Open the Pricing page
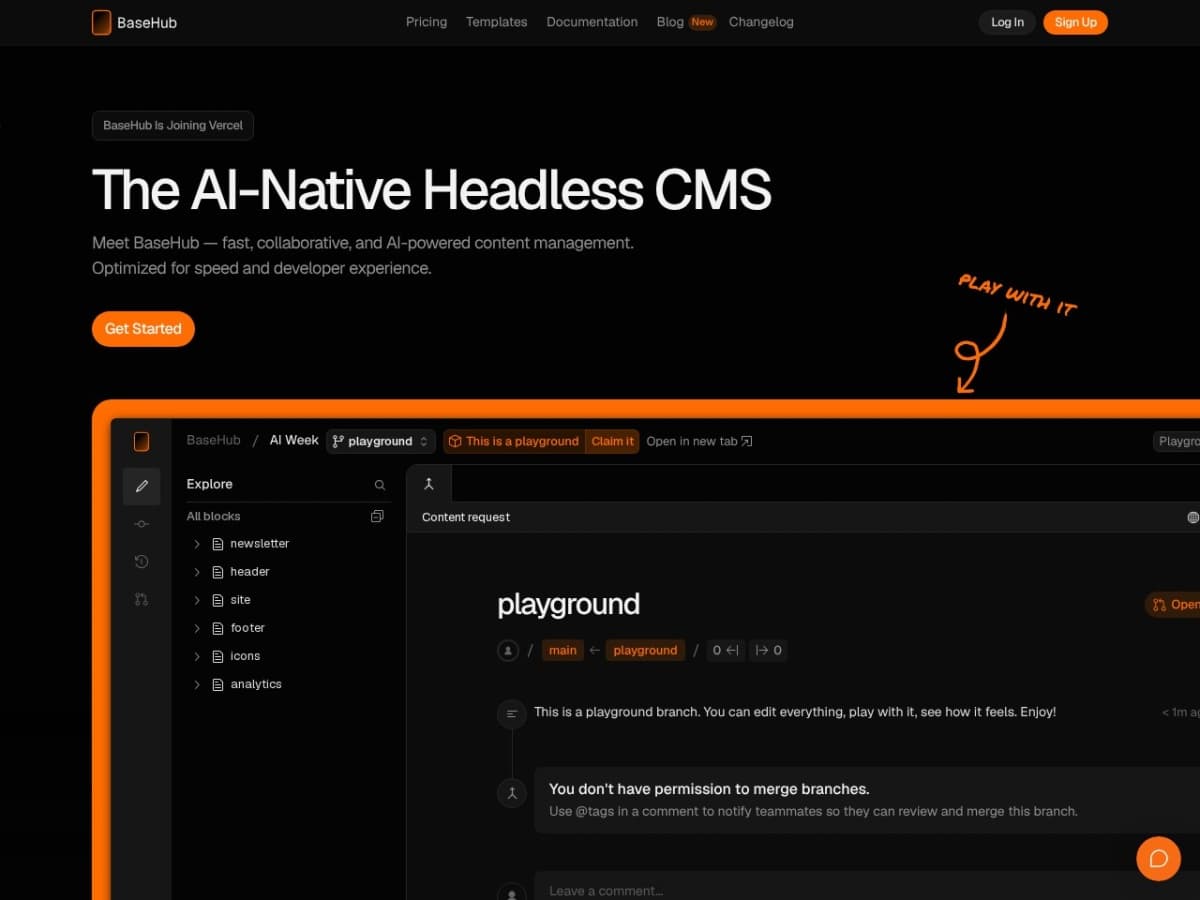Screen dimensions: 1200x900 426,22
